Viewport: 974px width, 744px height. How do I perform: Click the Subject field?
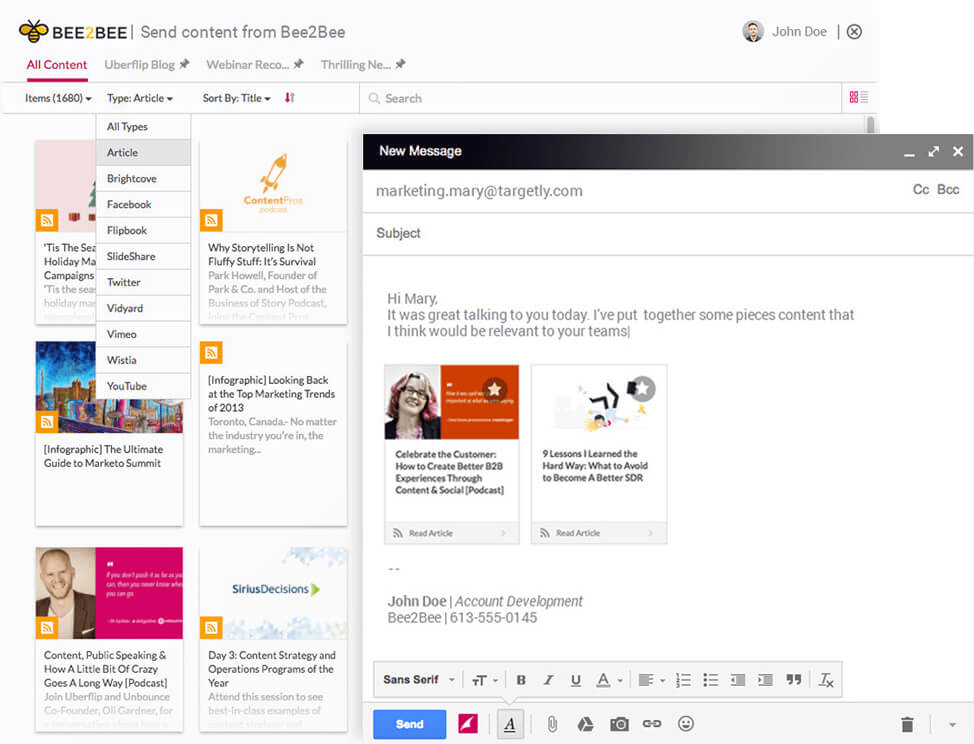point(668,234)
